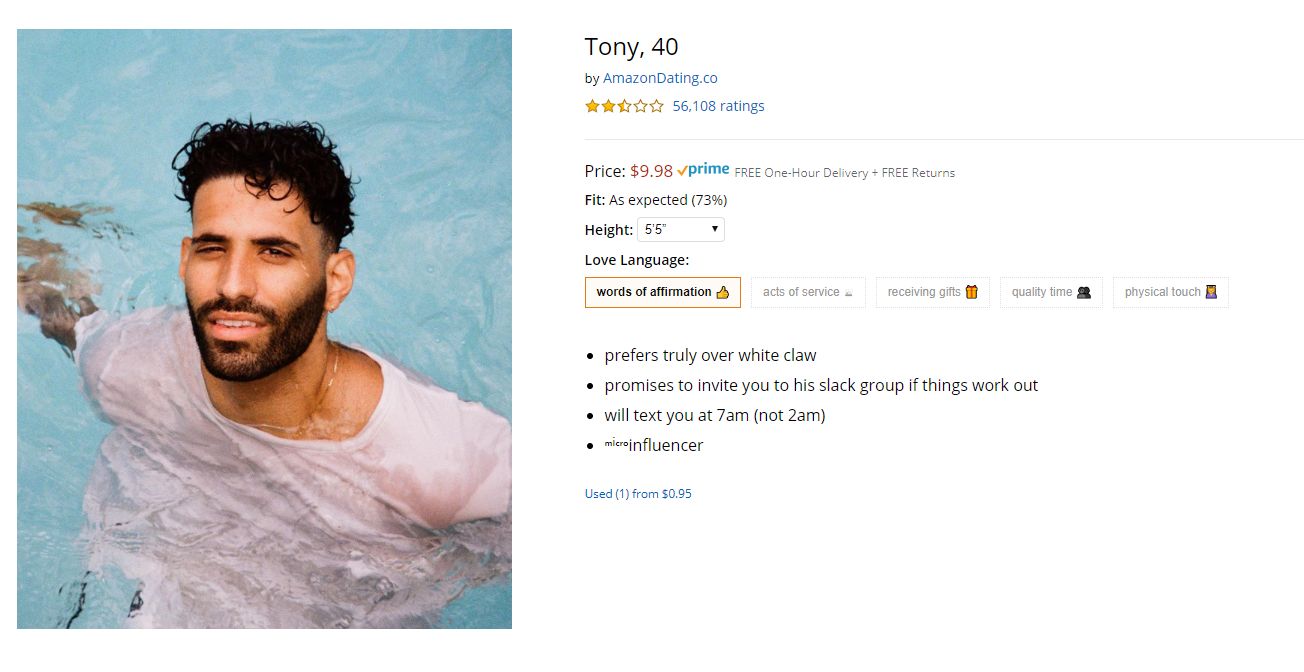Click the micro influencer bullet point
The width and height of the screenshot is (1304, 672).
point(654,445)
